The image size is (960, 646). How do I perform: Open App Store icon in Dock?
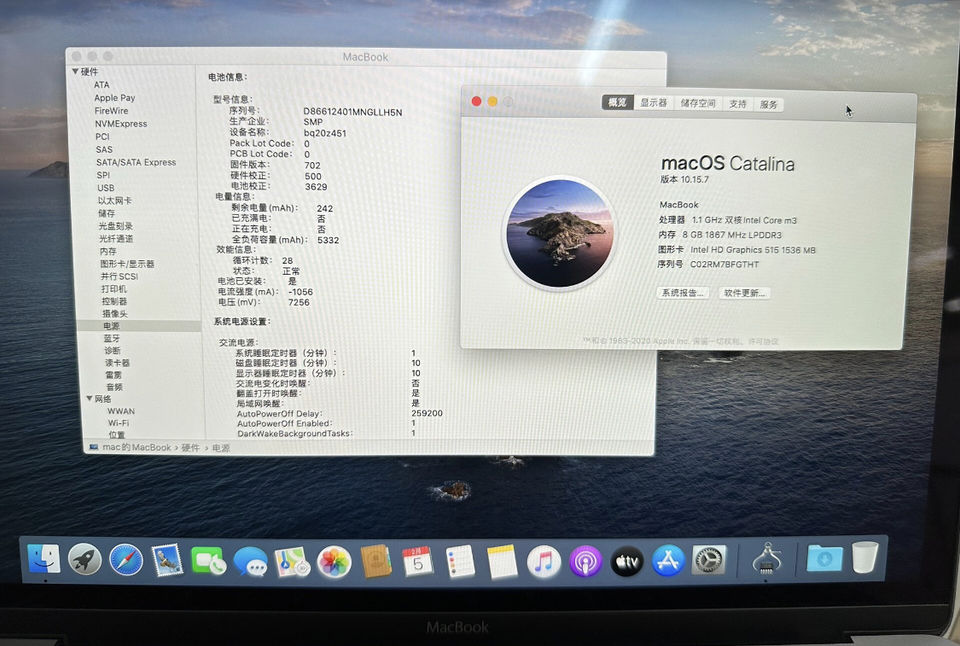668,561
